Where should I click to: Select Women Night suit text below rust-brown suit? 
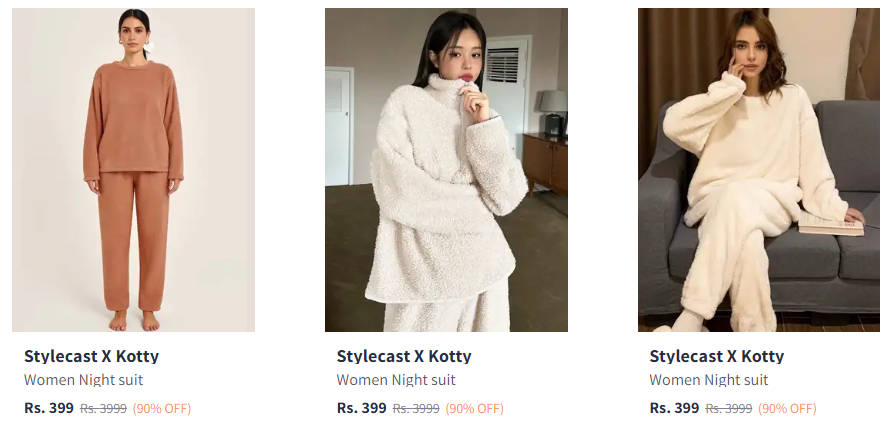click(83, 380)
